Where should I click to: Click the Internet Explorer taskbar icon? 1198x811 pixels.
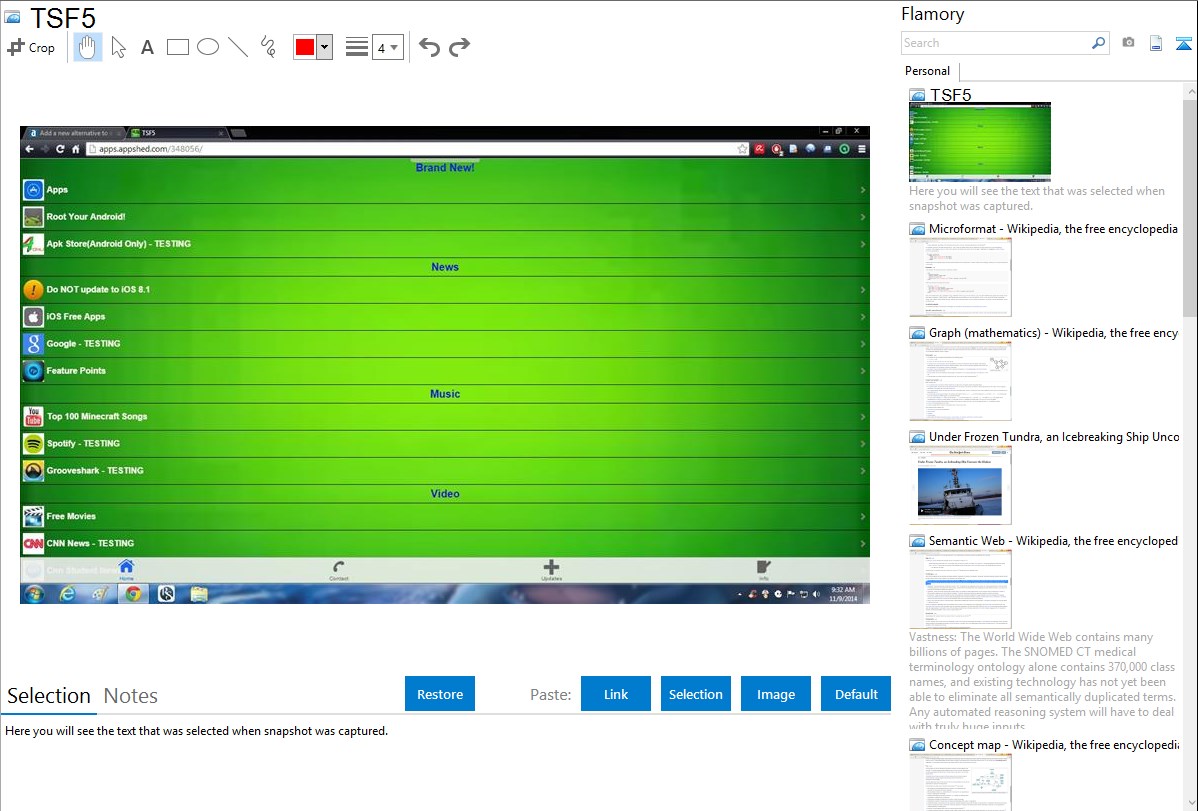coord(67,593)
